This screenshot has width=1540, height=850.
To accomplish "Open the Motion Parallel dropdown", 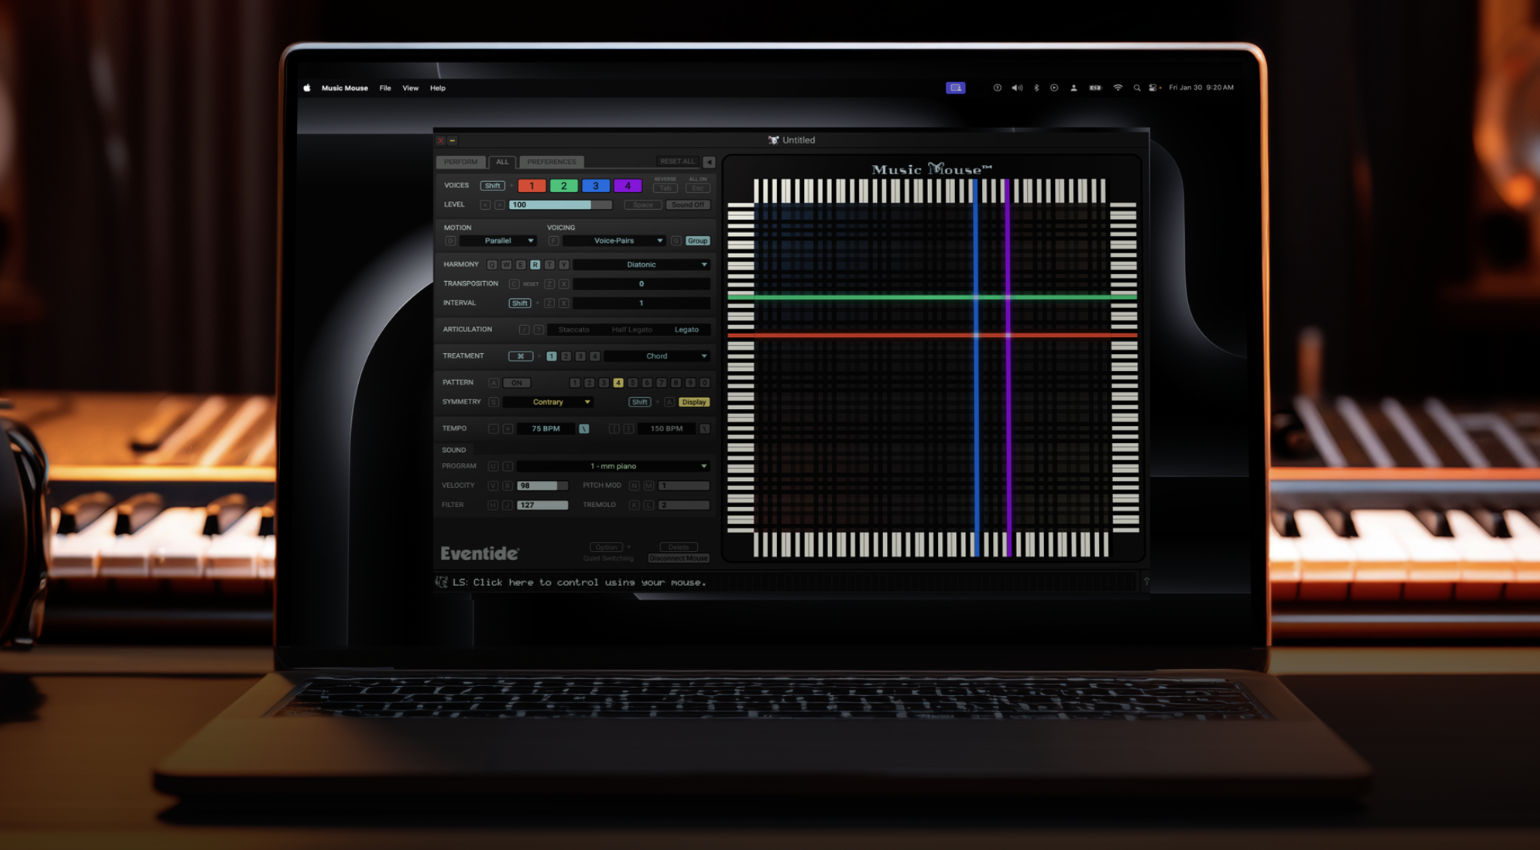I will (x=499, y=240).
